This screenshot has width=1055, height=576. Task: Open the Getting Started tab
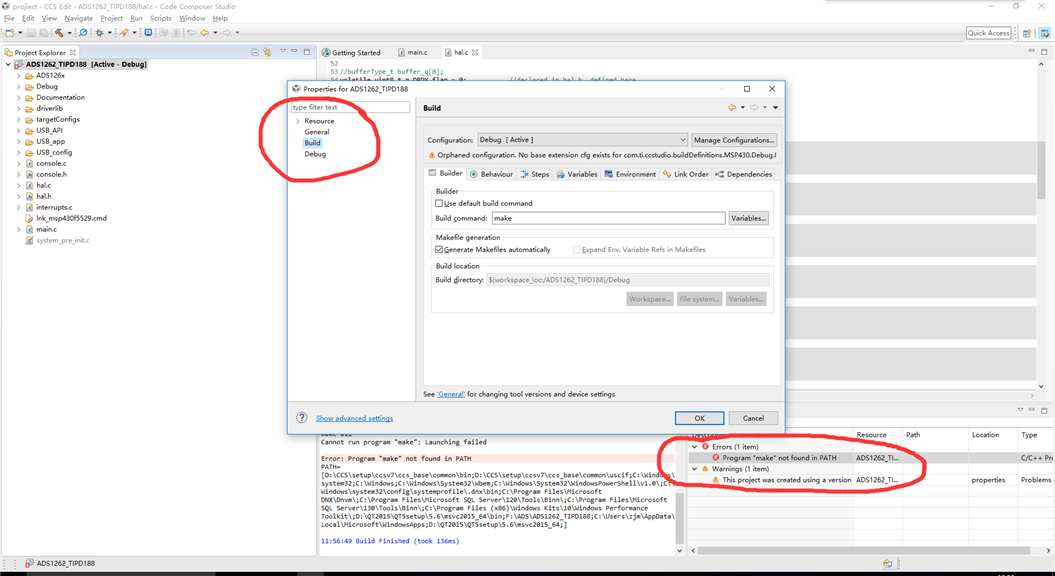[351, 52]
